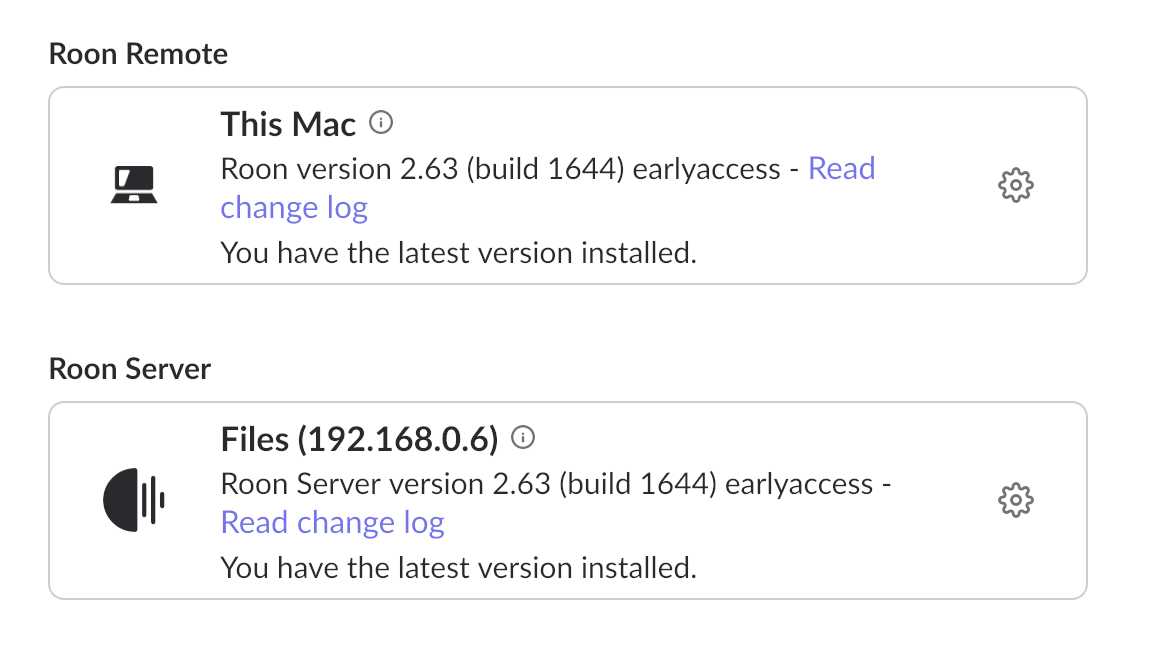
Task: Select the This Mac title text
Action: [x=288, y=125]
